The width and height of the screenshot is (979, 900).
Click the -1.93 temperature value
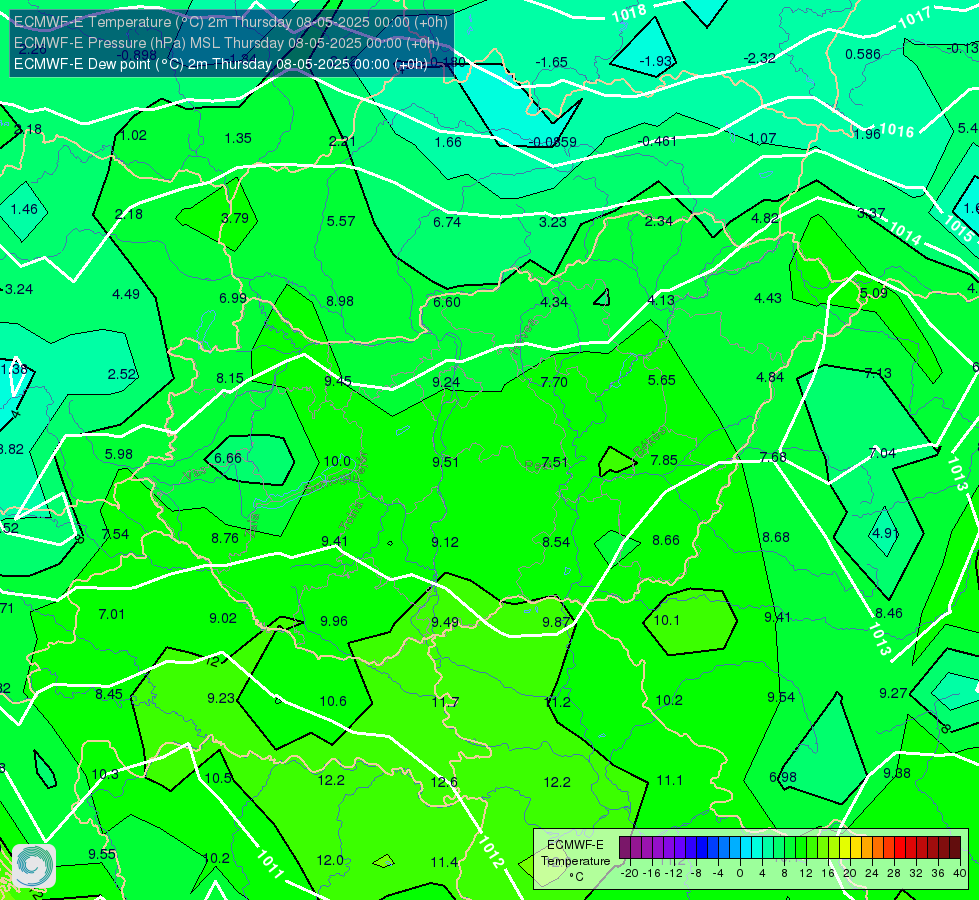coord(657,61)
